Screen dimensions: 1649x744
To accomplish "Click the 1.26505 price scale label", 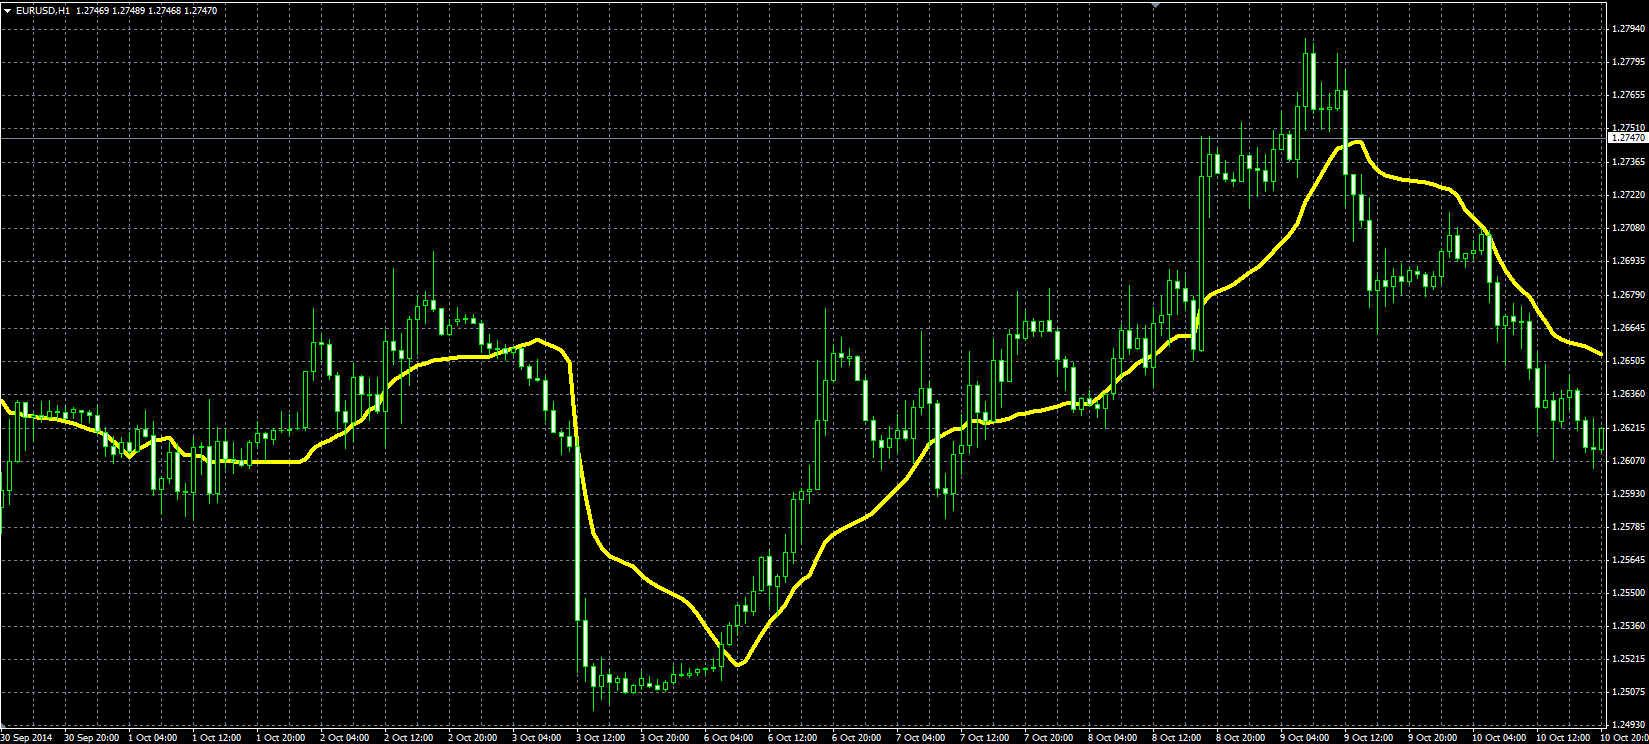I will coord(1629,360).
